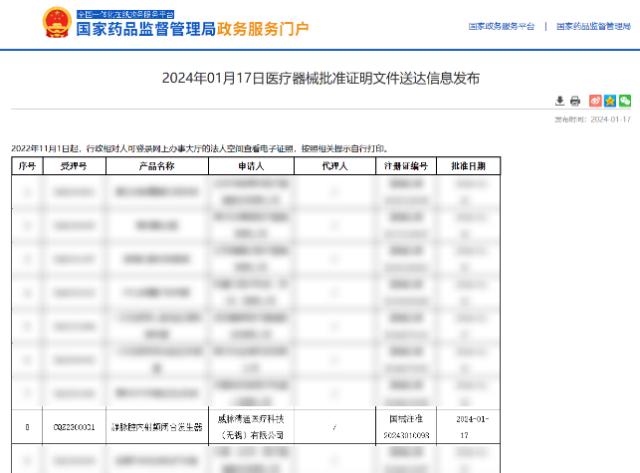Click the 批准日期 column header
The width and height of the screenshot is (640, 473).
(x=468, y=165)
